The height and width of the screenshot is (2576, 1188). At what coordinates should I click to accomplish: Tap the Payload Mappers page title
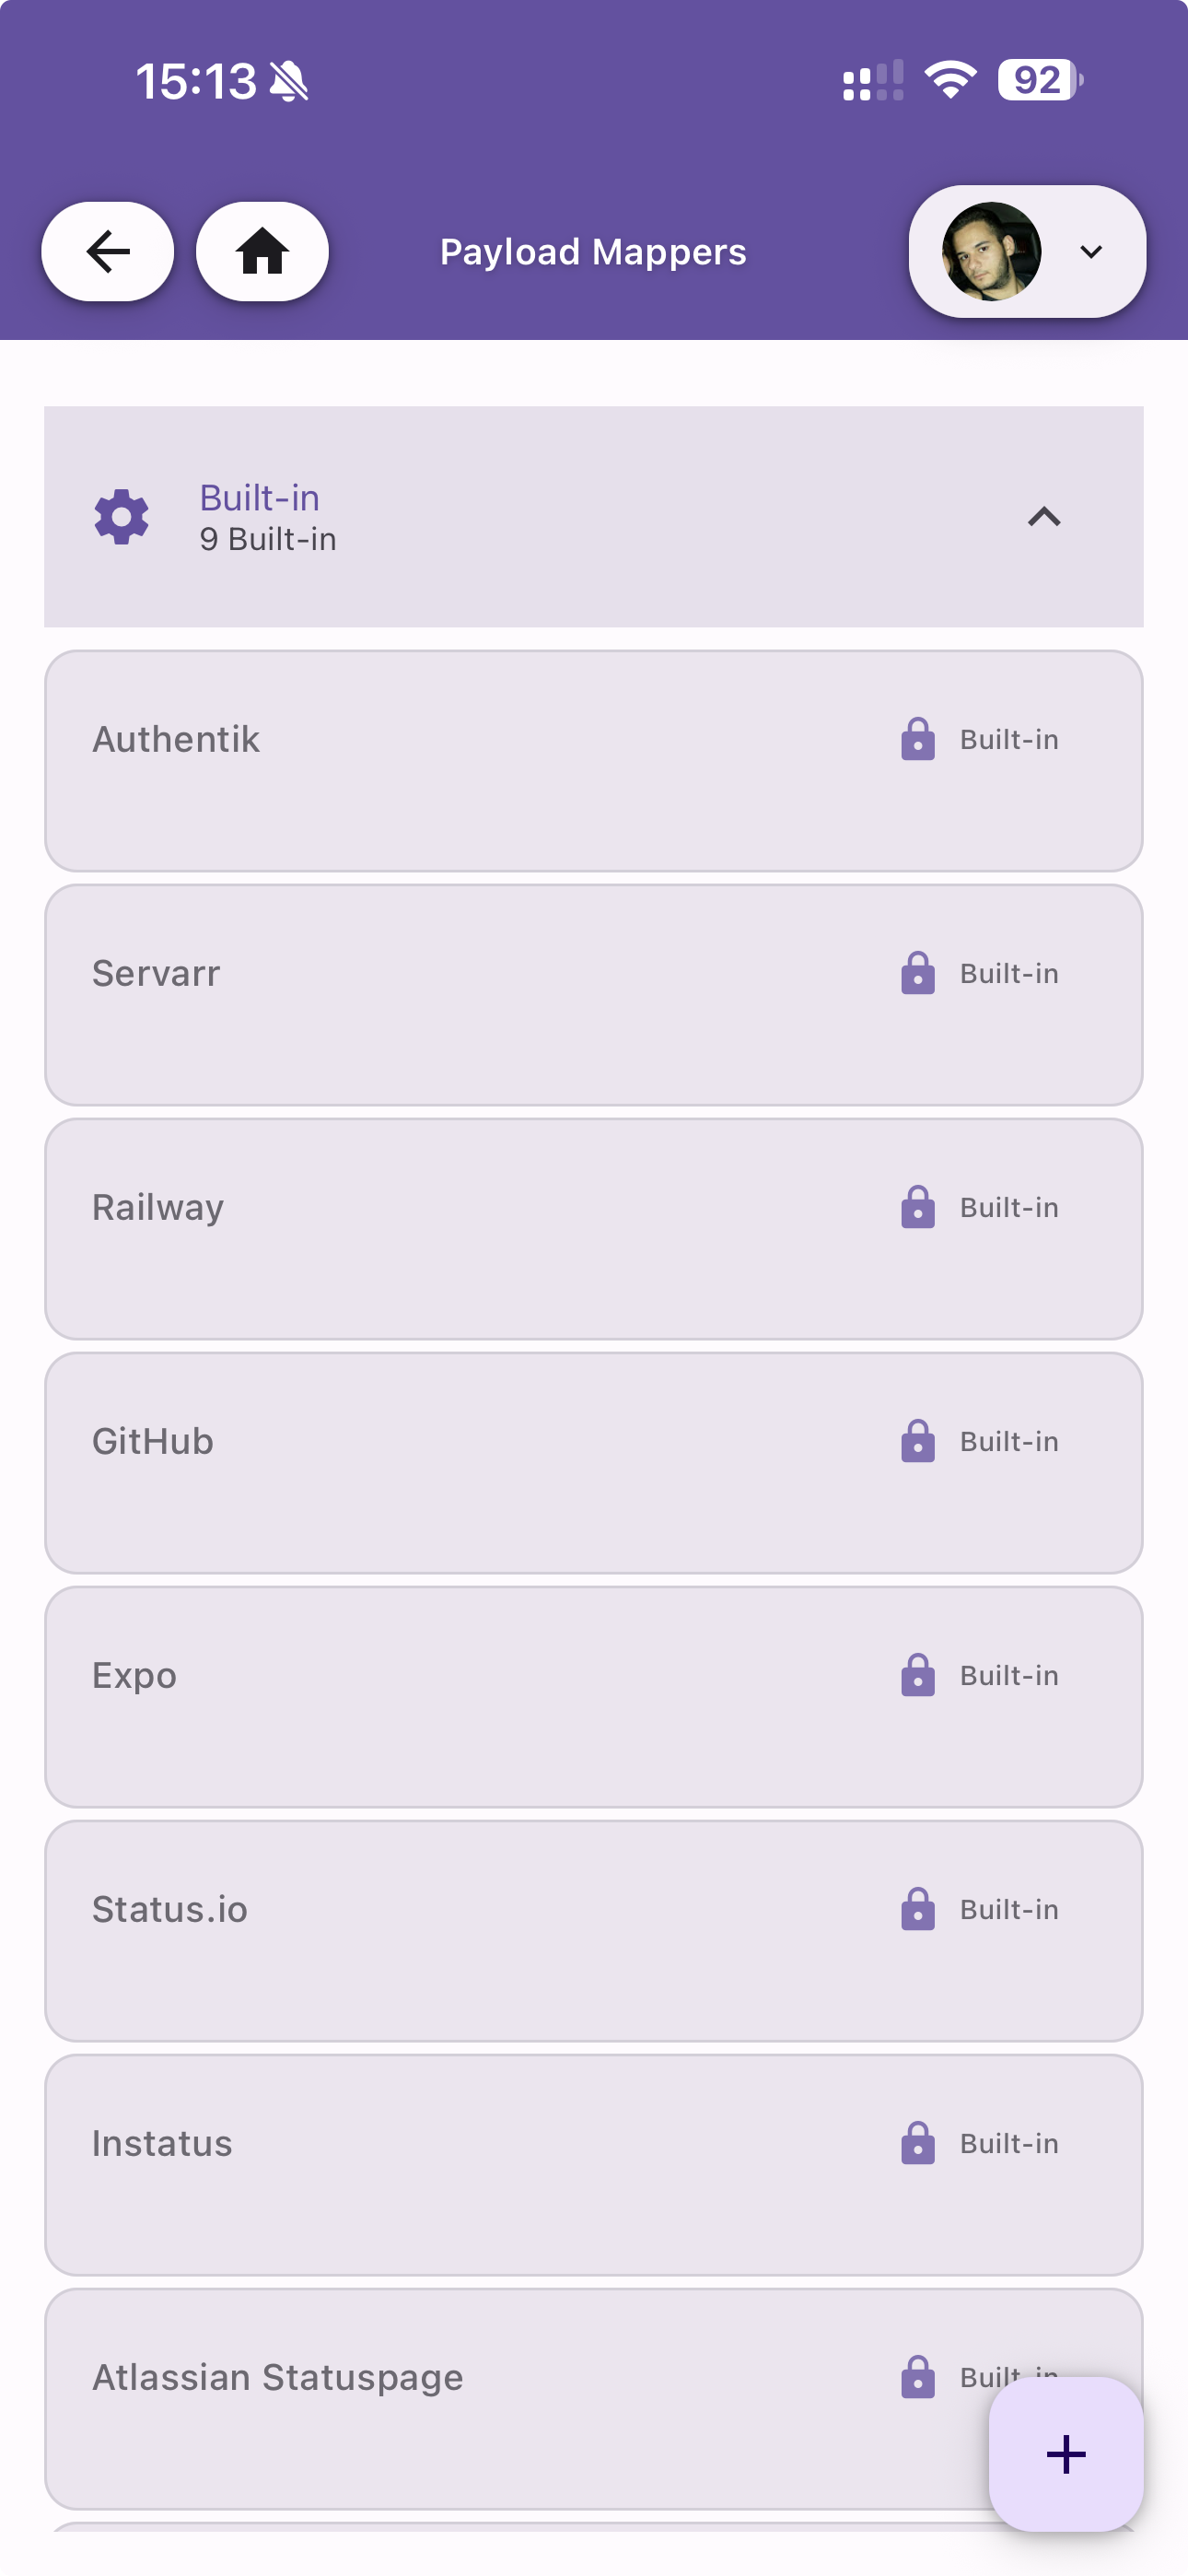[x=593, y=252]
